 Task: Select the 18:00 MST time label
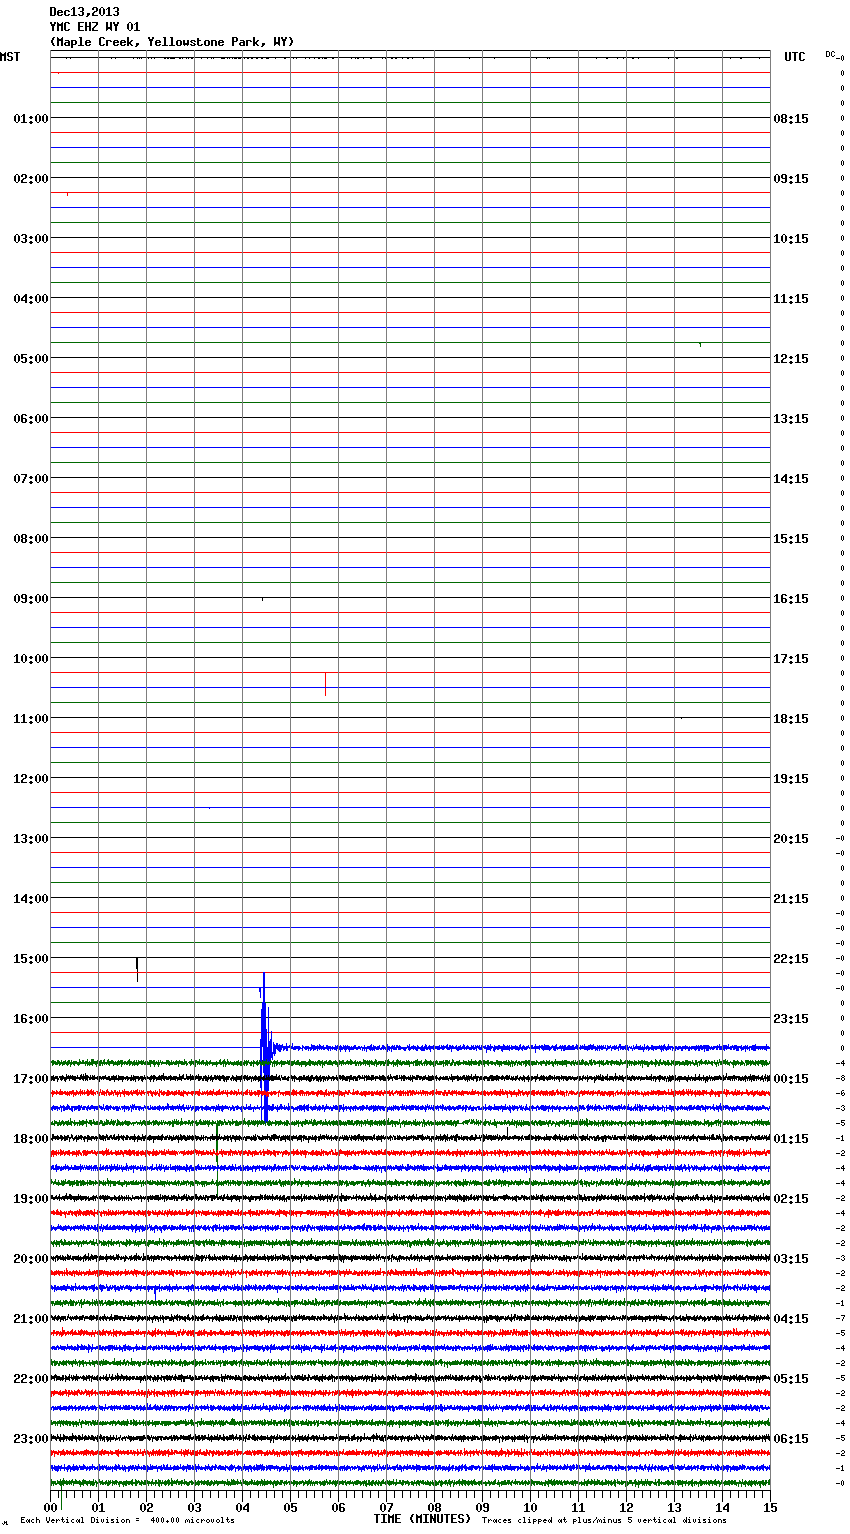coord(31,1139)
